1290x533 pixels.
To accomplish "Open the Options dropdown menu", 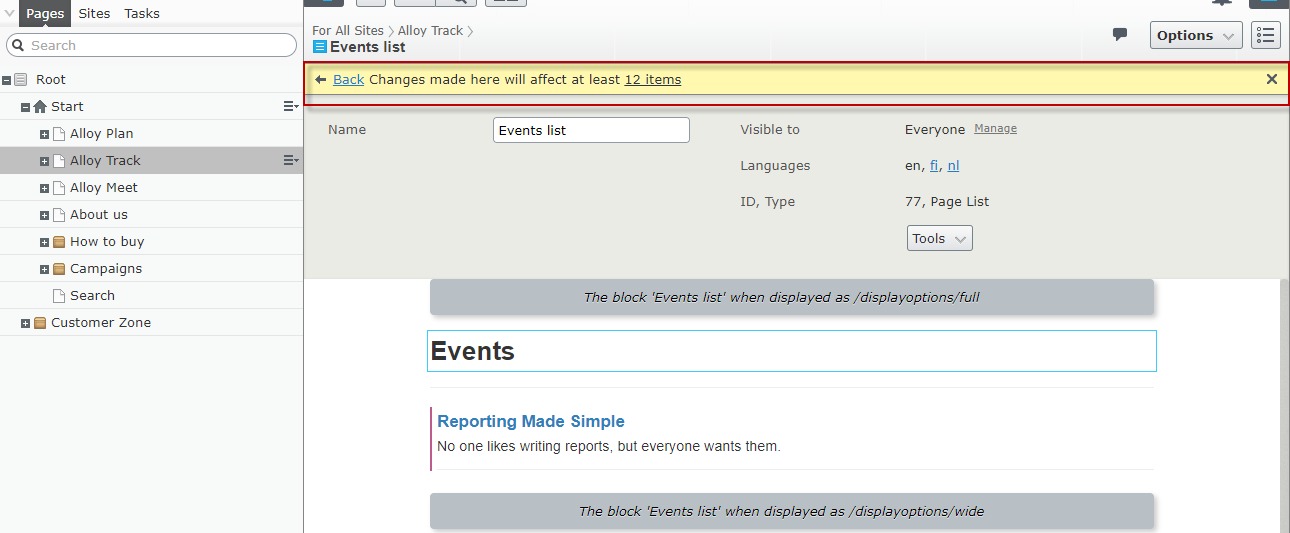I will pyautogui.click(x=1195, y=35).
